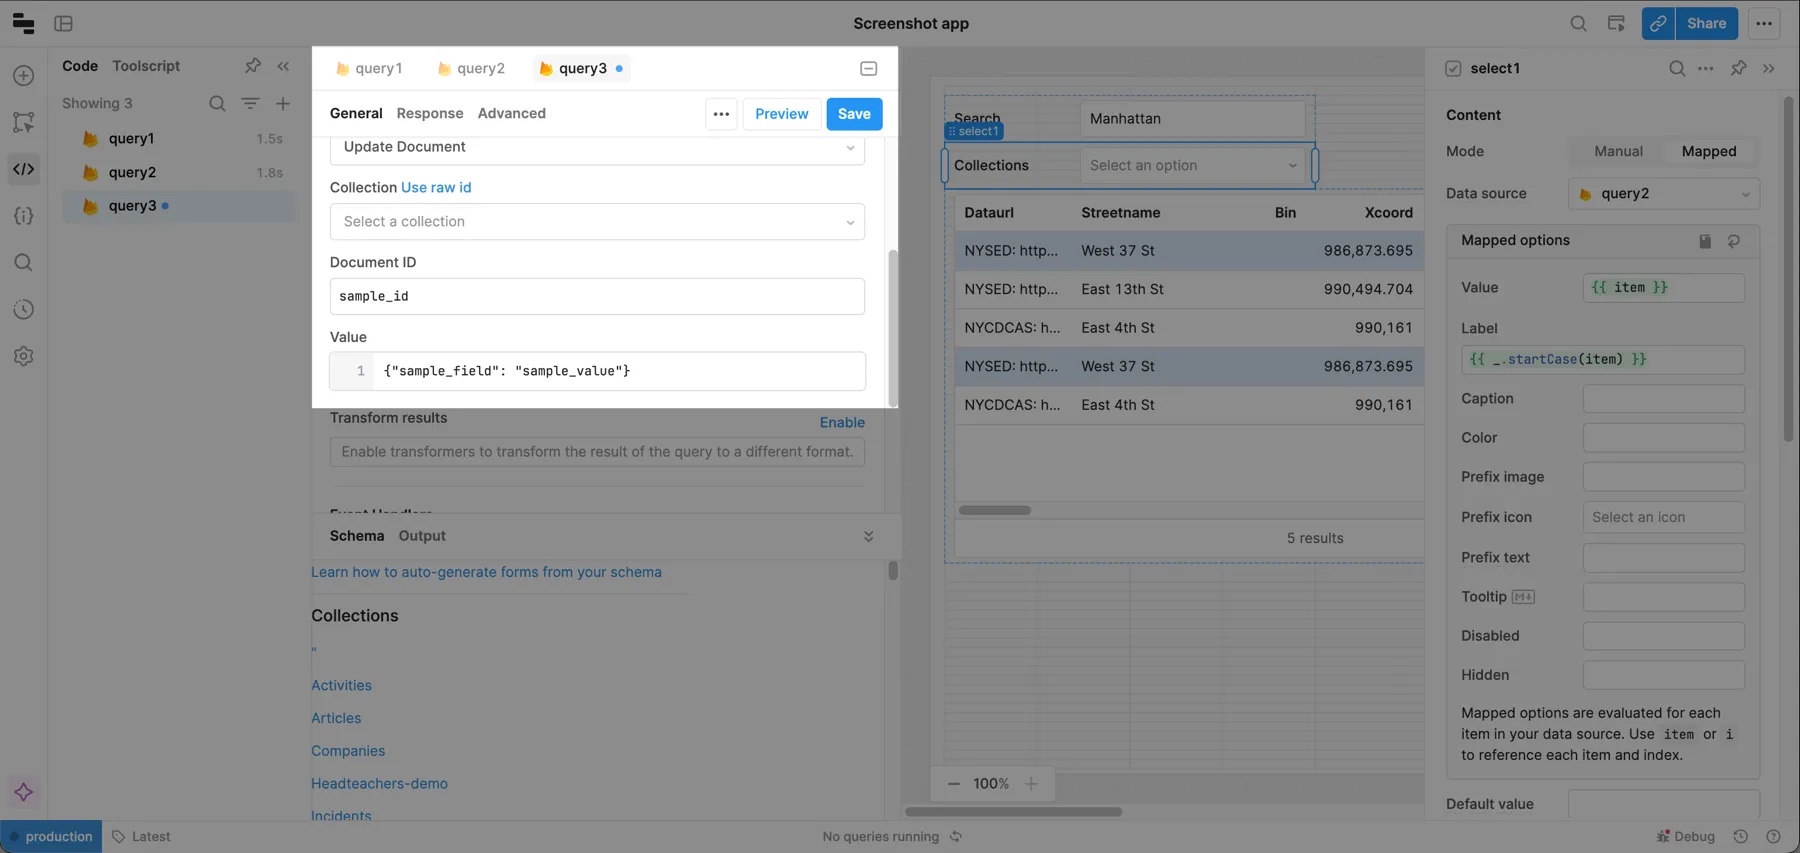Click the production environment badge

(x=51, y=837)
